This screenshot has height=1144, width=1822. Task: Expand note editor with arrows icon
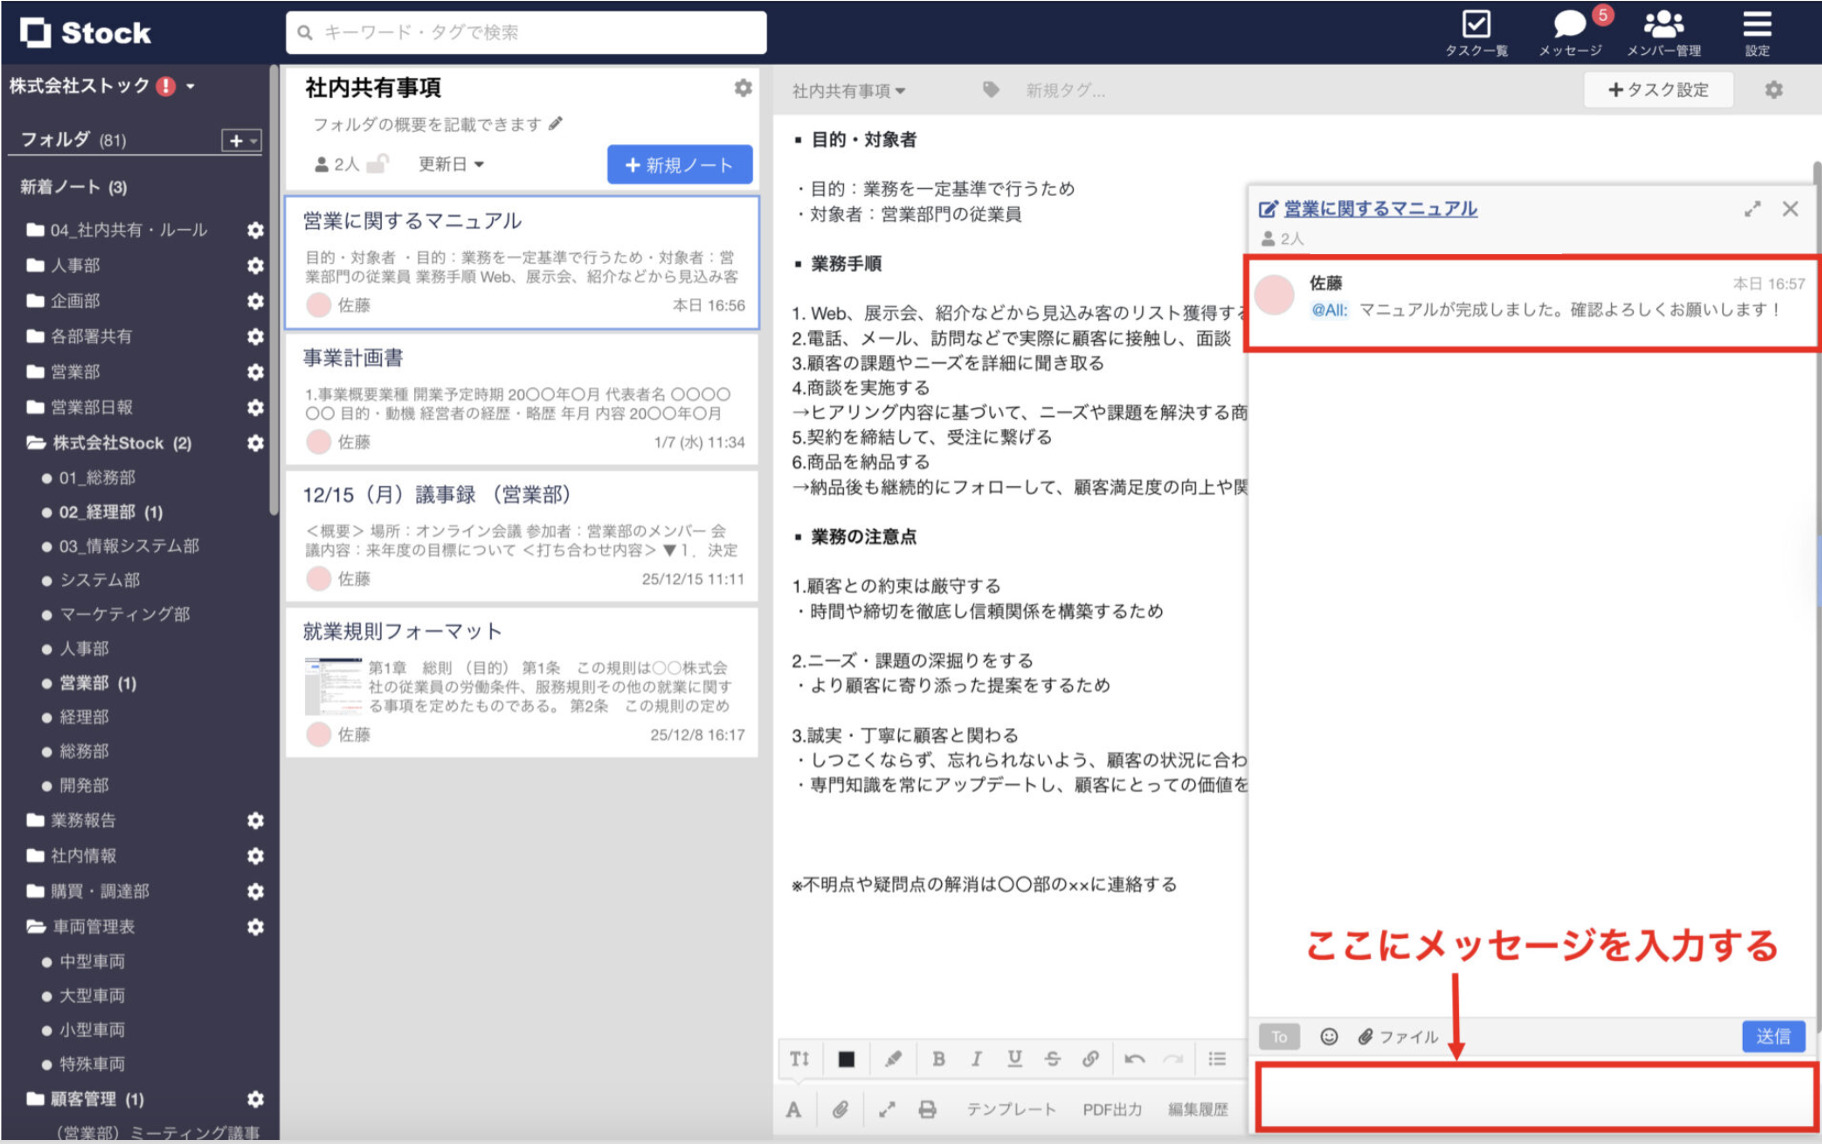(886, 1109)
